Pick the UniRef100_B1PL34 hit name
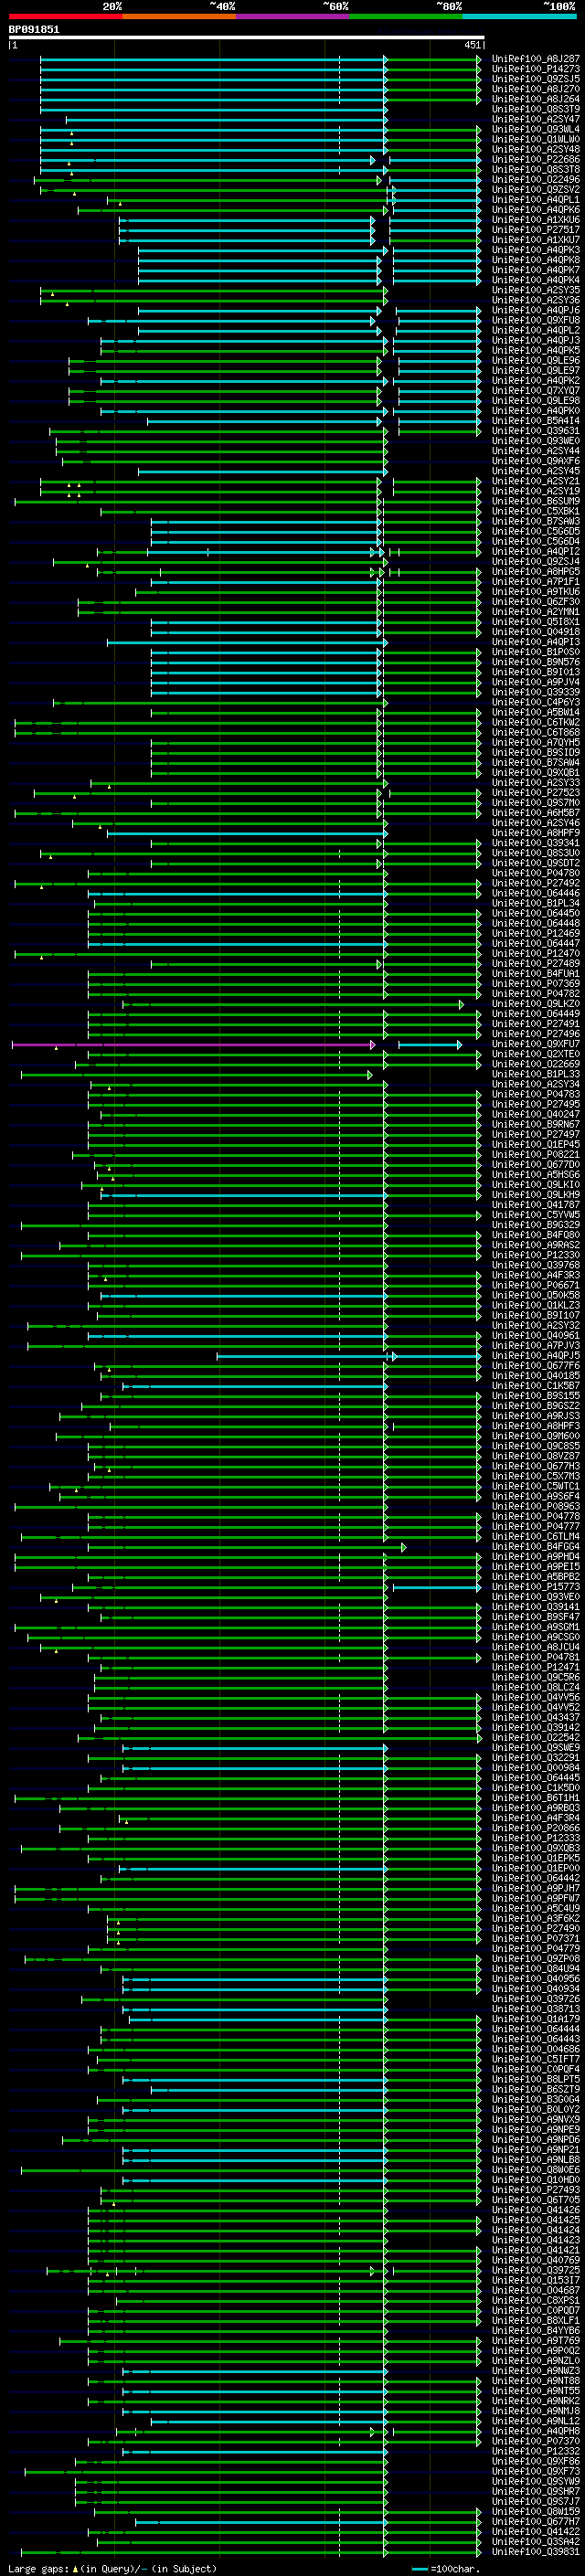 coord(536,903)
